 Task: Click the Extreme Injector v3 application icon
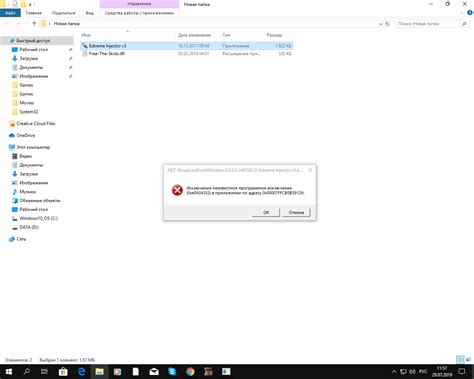(x=85, y=46)
